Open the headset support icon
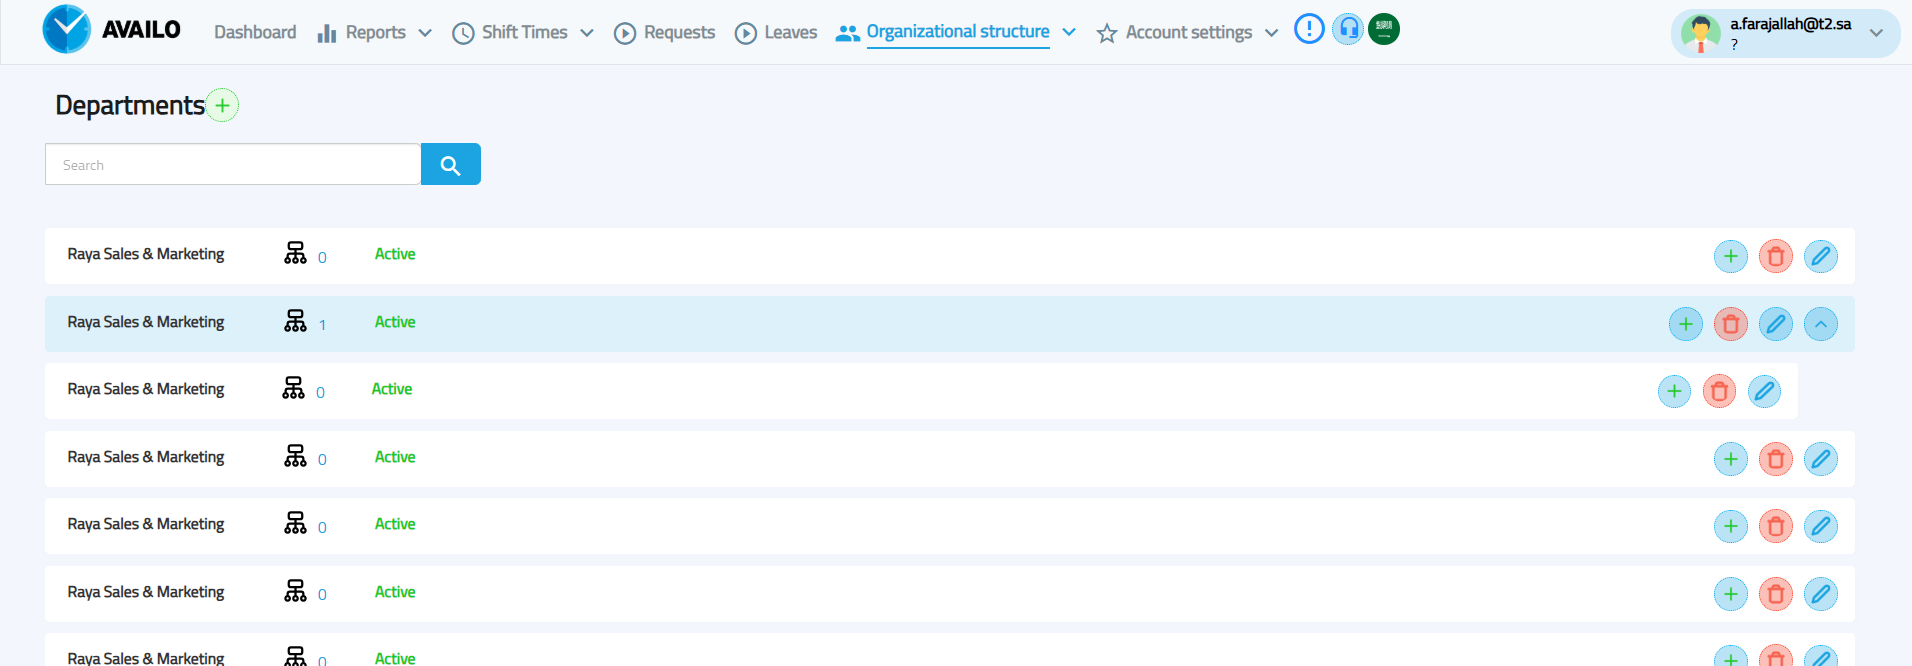The width and height of the screenshot is (1912, 666). click(1349, 29)
